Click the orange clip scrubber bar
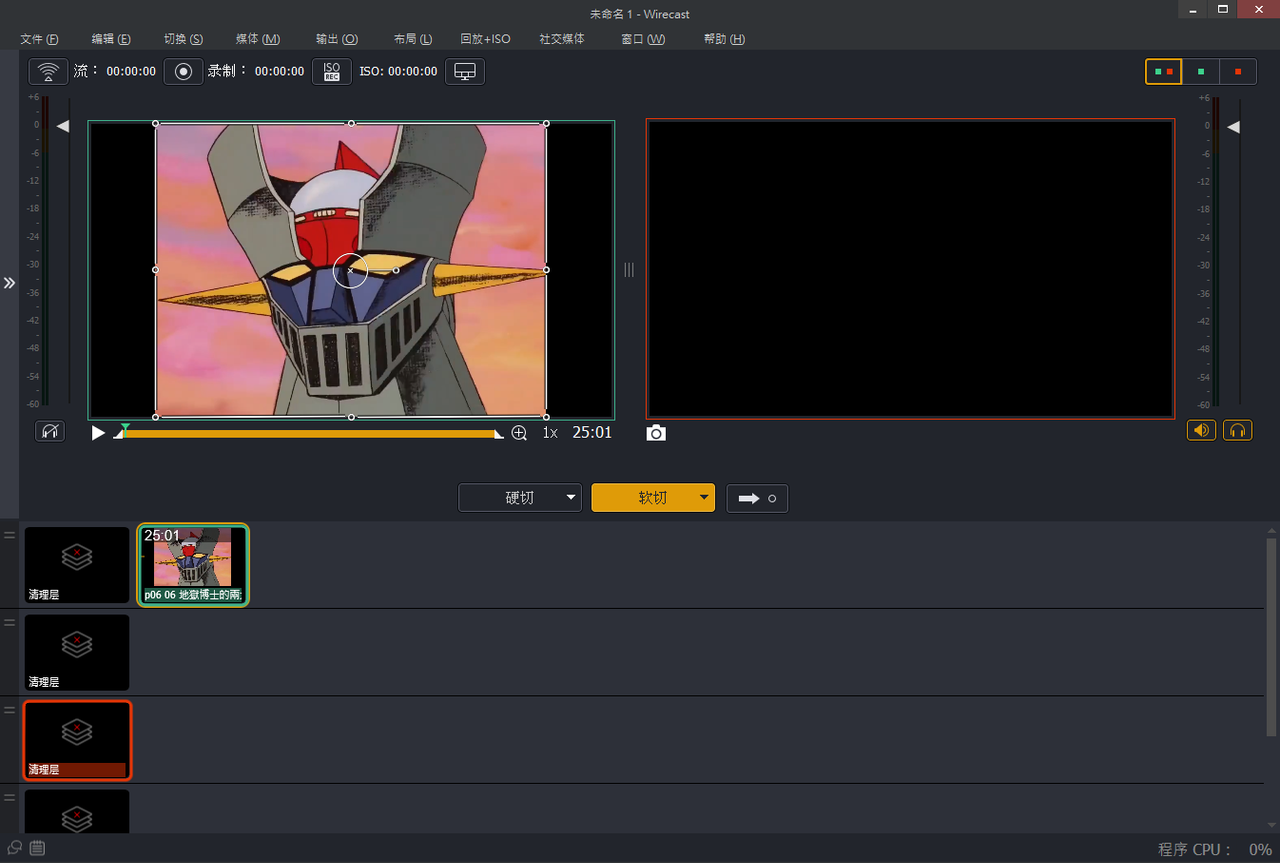This screenshot has height=863, width=1280. point(312,434)
